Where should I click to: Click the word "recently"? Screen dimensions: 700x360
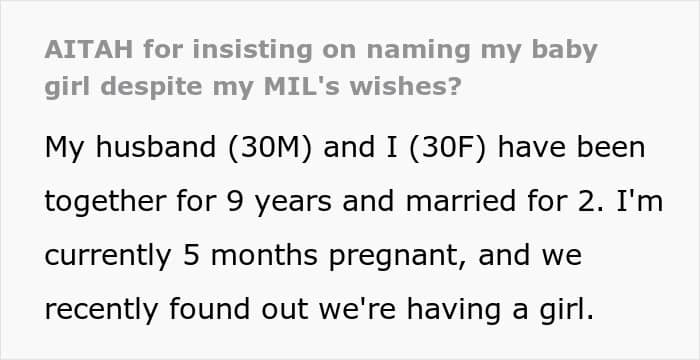coord(101,310)
